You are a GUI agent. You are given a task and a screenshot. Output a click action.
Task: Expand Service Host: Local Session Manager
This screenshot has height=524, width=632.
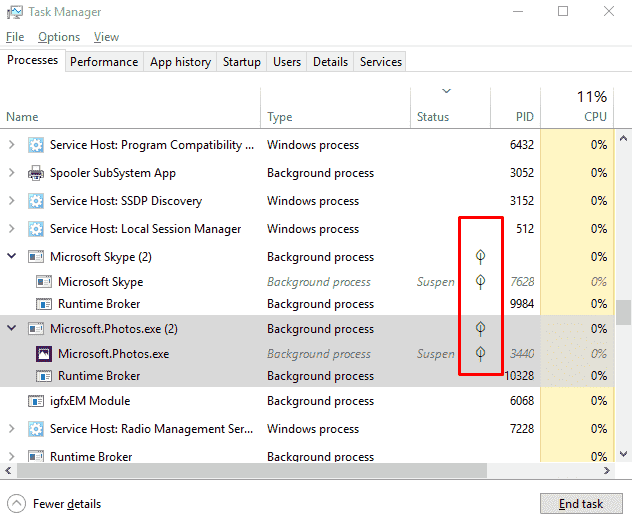[12, 229]
